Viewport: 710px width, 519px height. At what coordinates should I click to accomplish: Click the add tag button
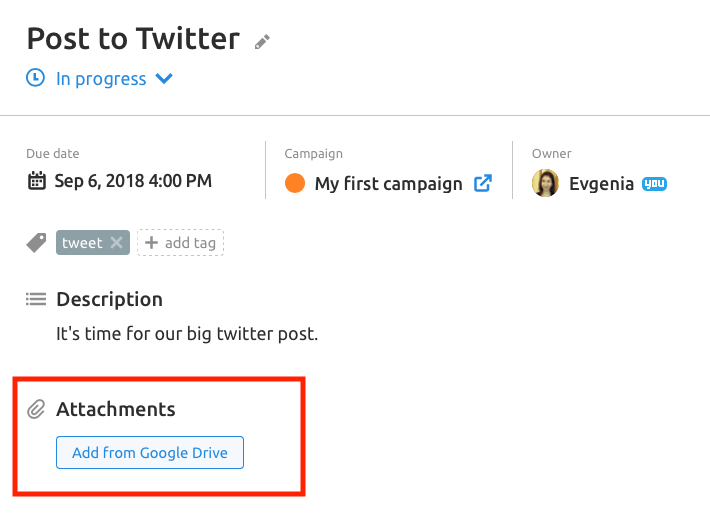[x=180, y=243]
